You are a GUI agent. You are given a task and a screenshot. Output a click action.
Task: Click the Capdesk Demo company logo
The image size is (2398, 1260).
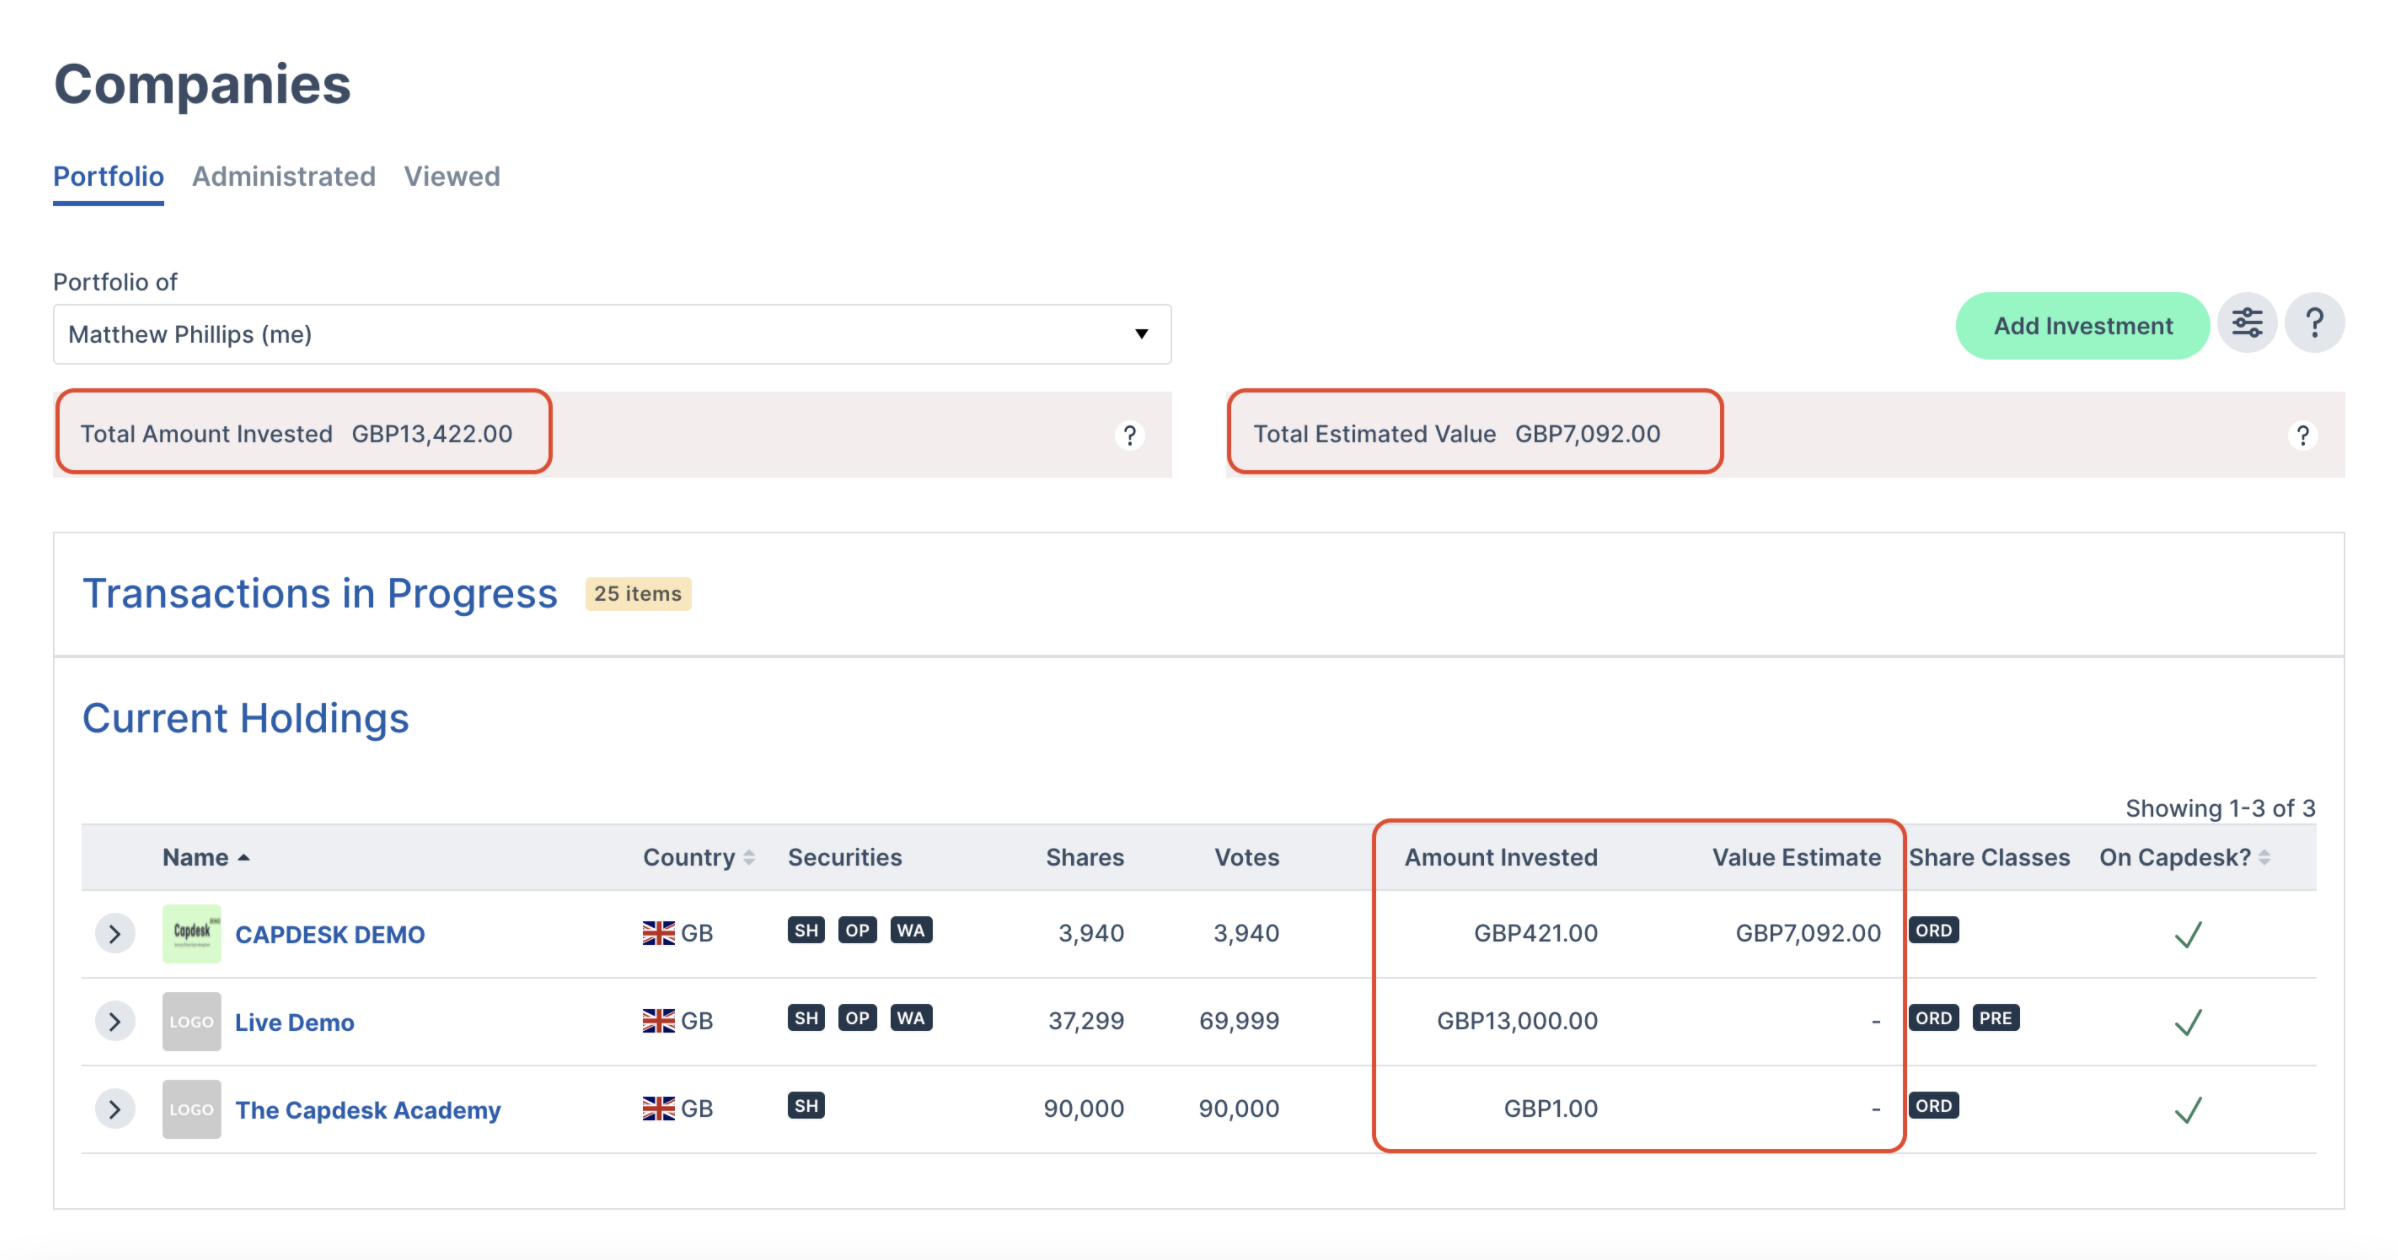[x=191, y=934]
